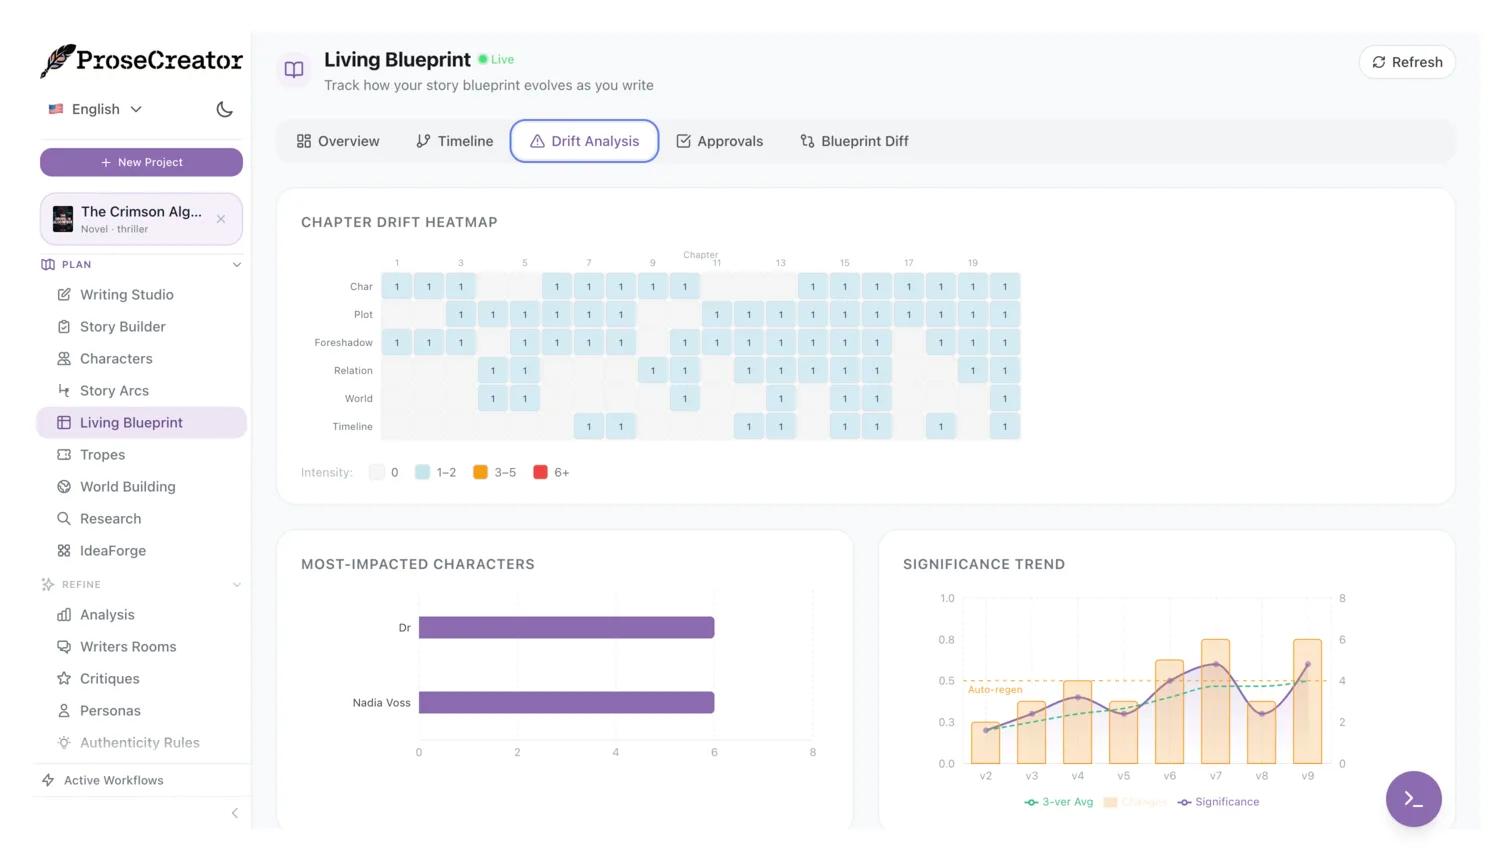Screen dimensions: 1512x861
Task: Click the Critiques star icon
Action: tap(64, 679)
